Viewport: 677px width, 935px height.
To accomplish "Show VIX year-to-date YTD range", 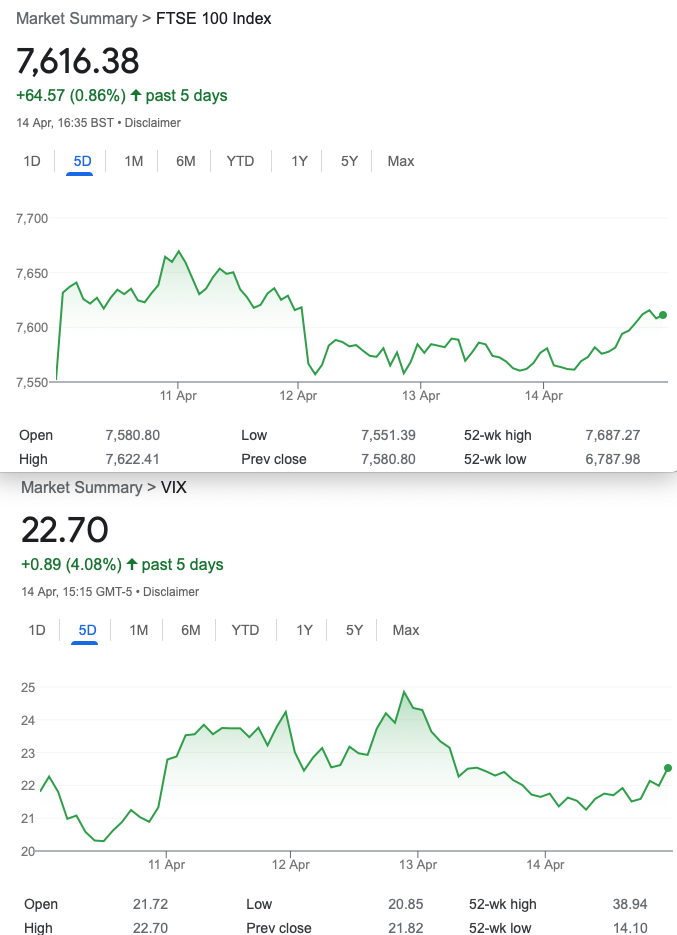I will coord(245,630).
